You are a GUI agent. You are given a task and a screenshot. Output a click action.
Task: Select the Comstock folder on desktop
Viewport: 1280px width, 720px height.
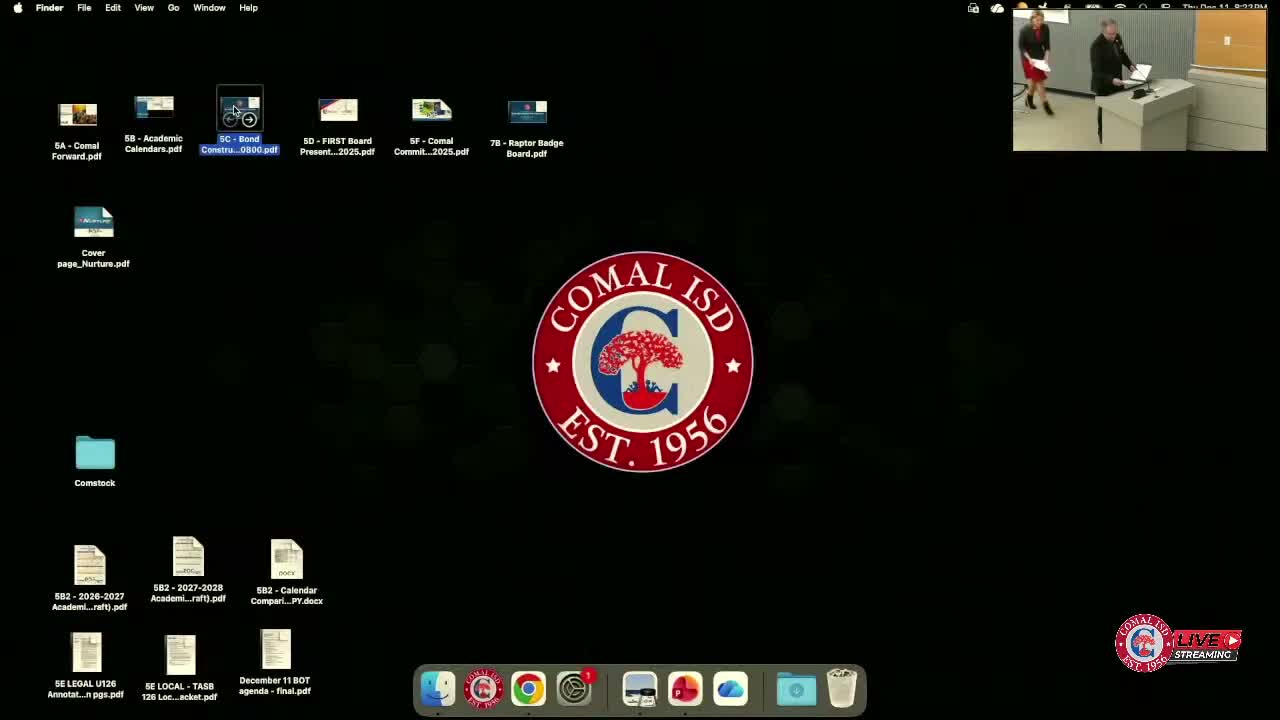pyautogui.click(x=95, y=454)
